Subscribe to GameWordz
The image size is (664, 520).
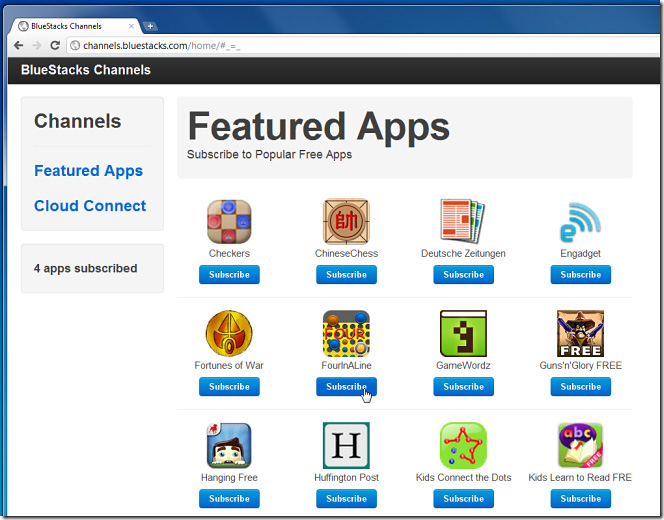[463, 387]
